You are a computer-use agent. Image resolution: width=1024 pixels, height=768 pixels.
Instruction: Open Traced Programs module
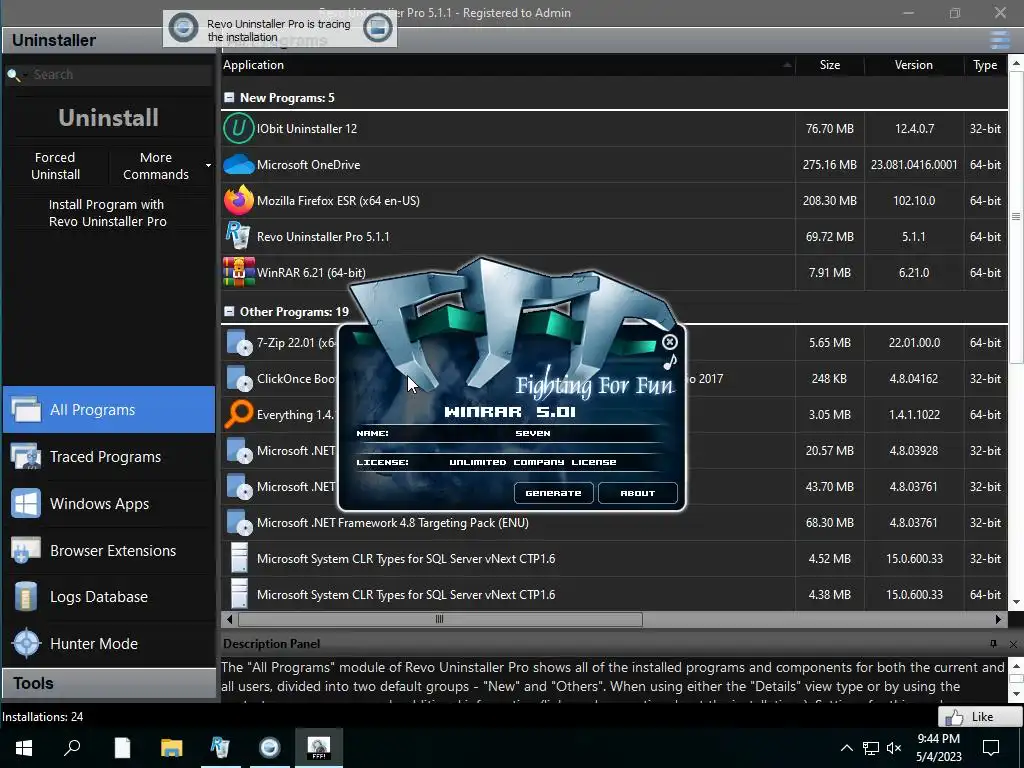(x=109, y=456)
